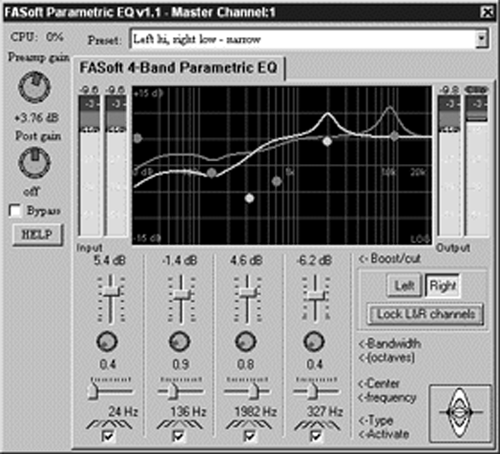Image resolution: width=500 pixels, height=454 pixels.
Task: Click the overload indicator above the right output meter
Action: [476, 90]
